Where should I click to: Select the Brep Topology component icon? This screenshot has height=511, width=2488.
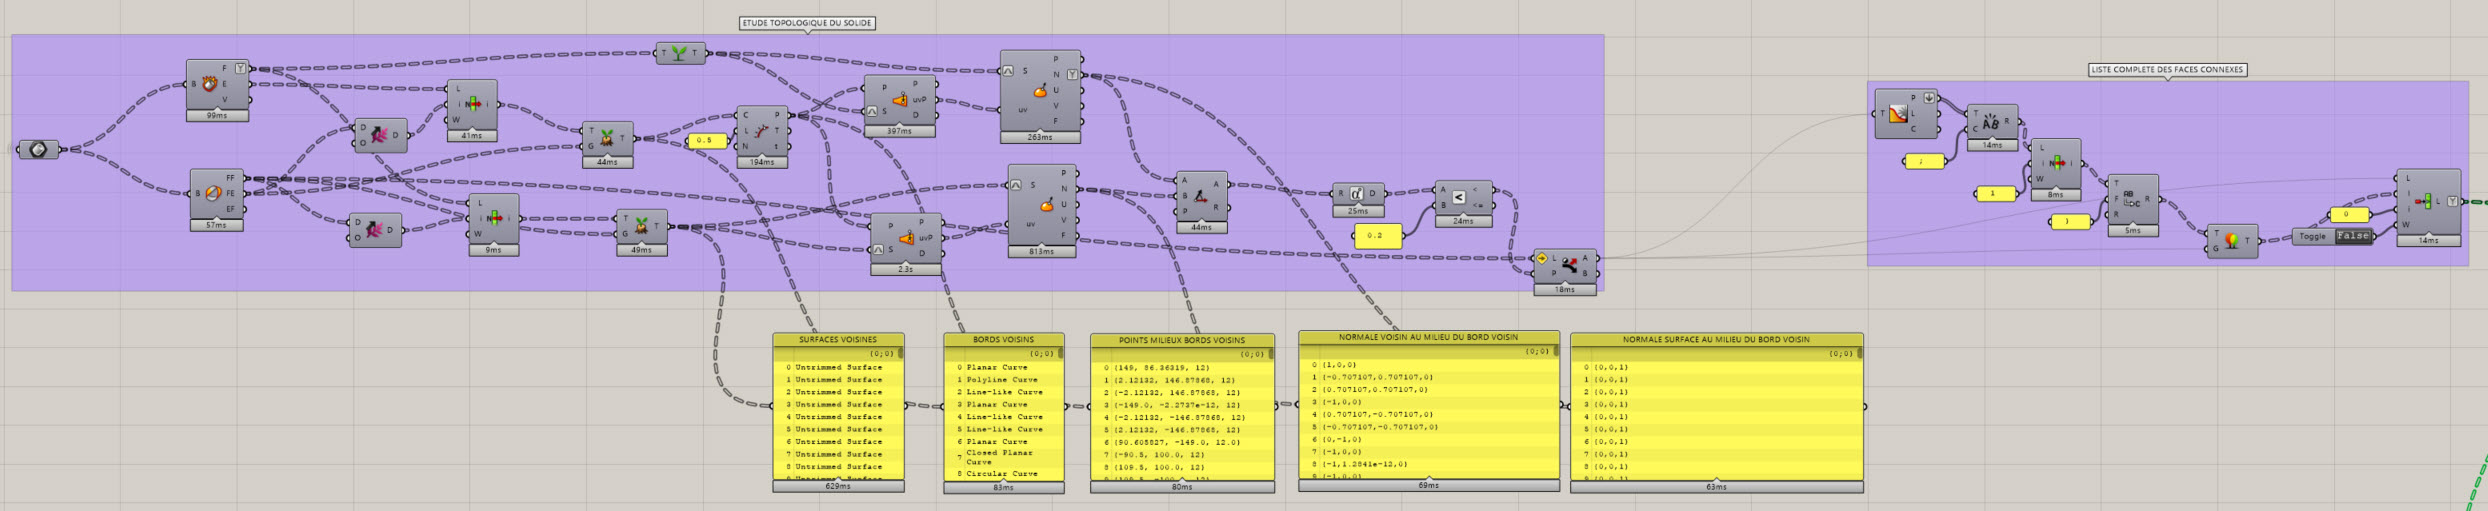pos(212,193)
